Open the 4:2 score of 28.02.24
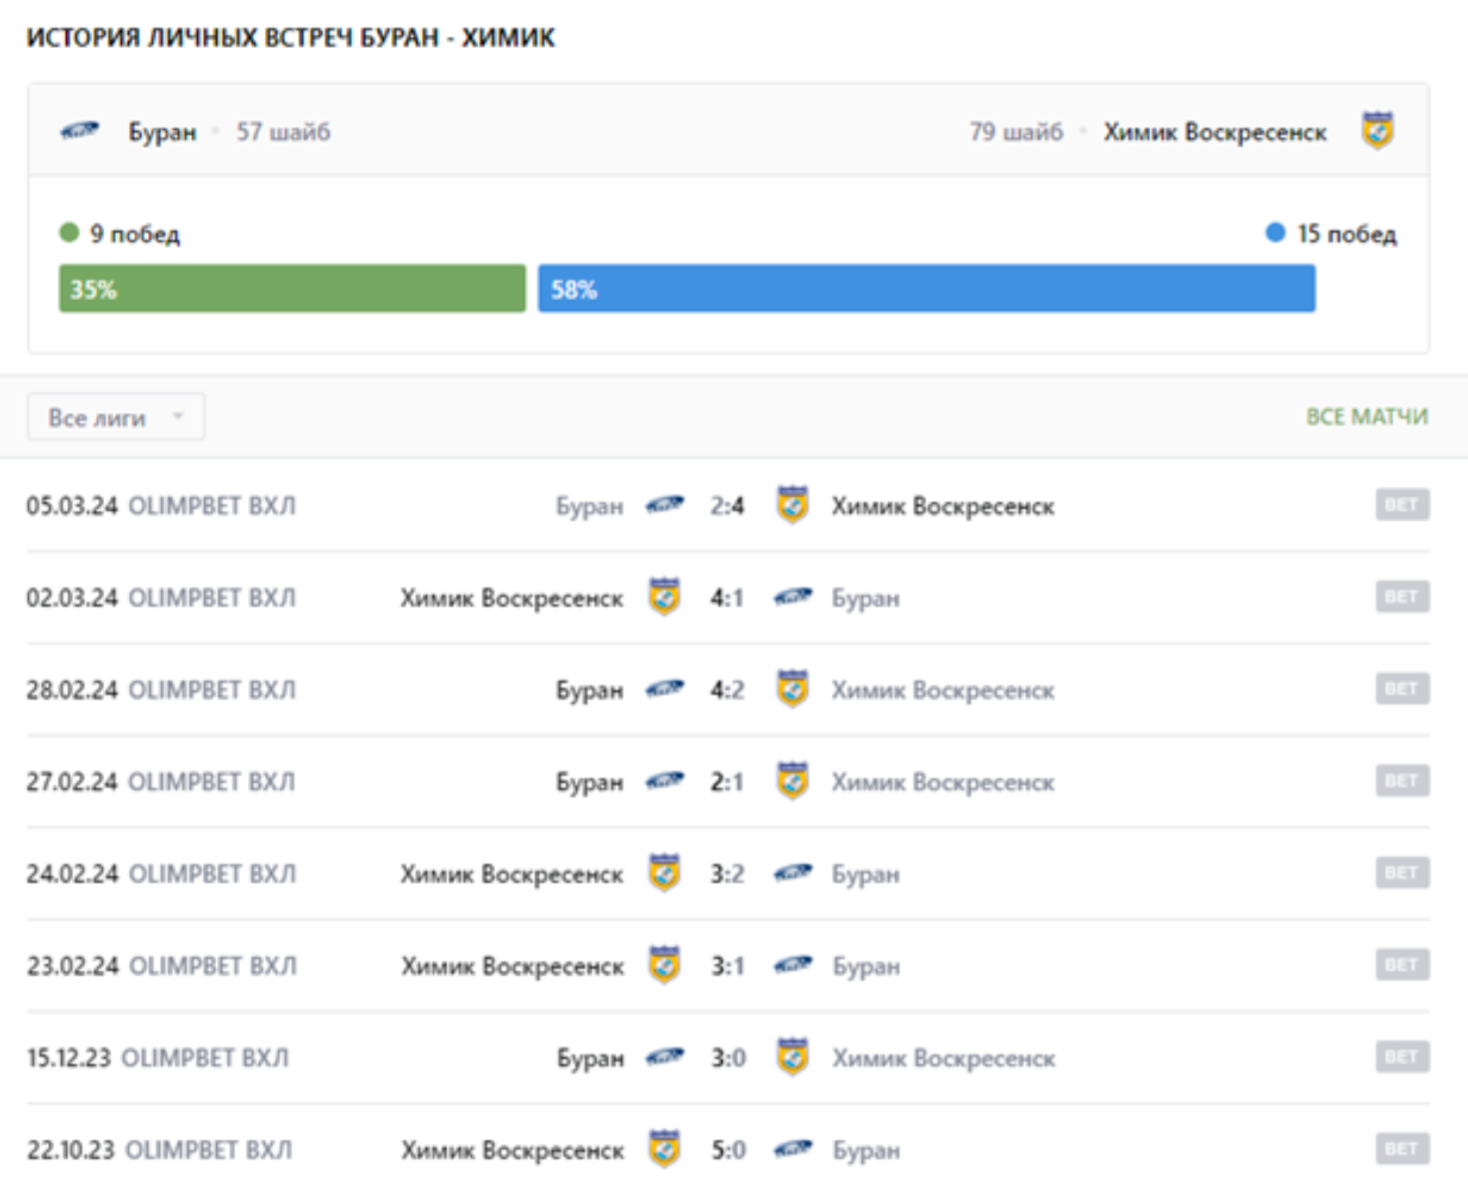 point(727,690)
